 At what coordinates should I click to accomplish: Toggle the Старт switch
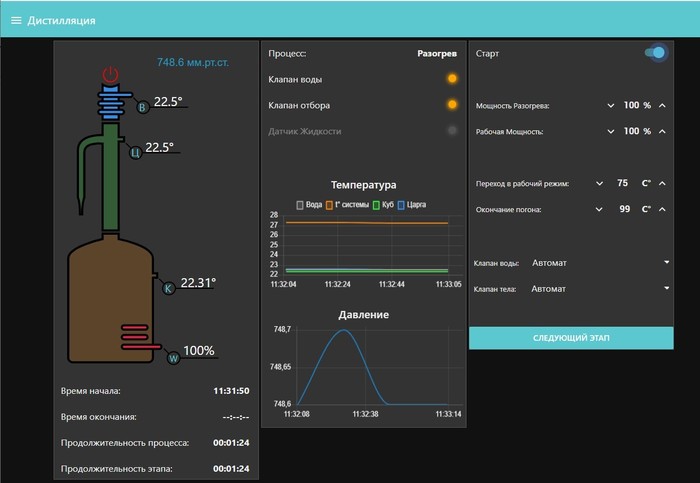(655, 53)
